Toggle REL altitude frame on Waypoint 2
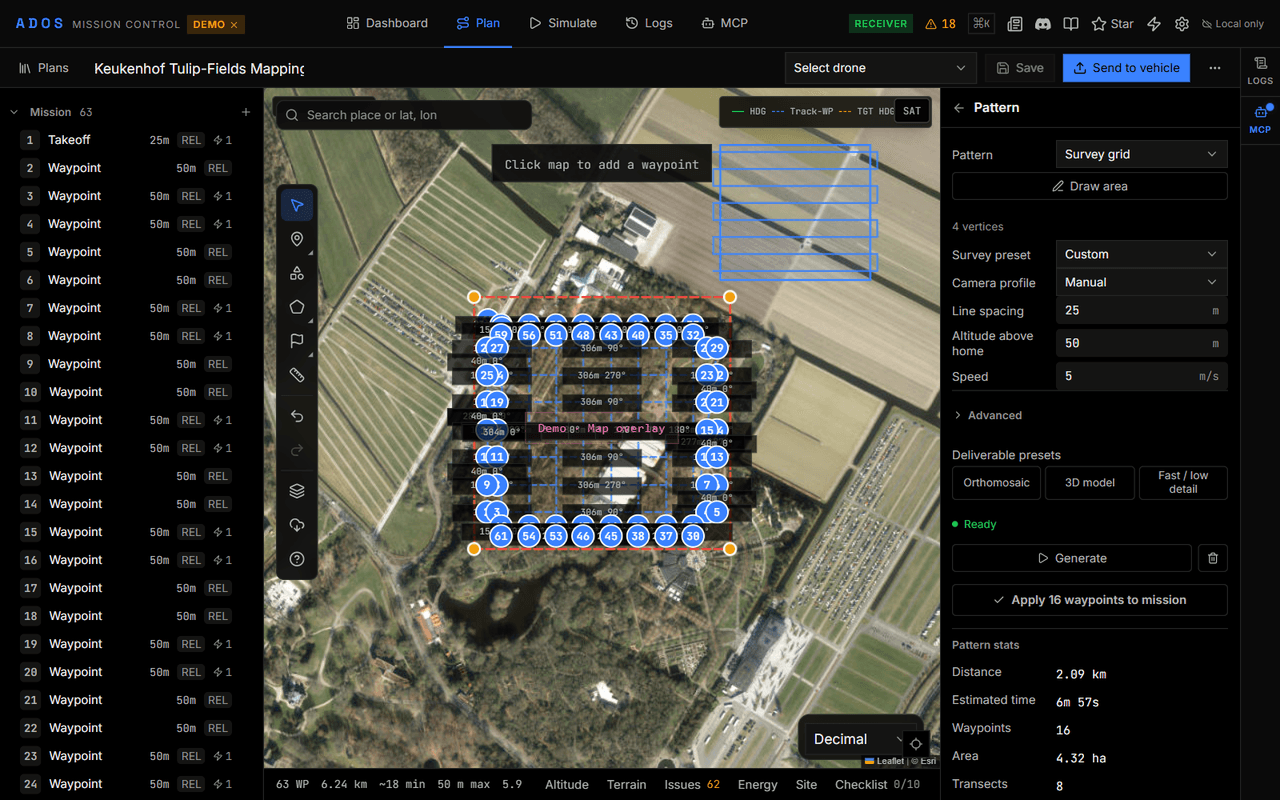 click(218, 168)
